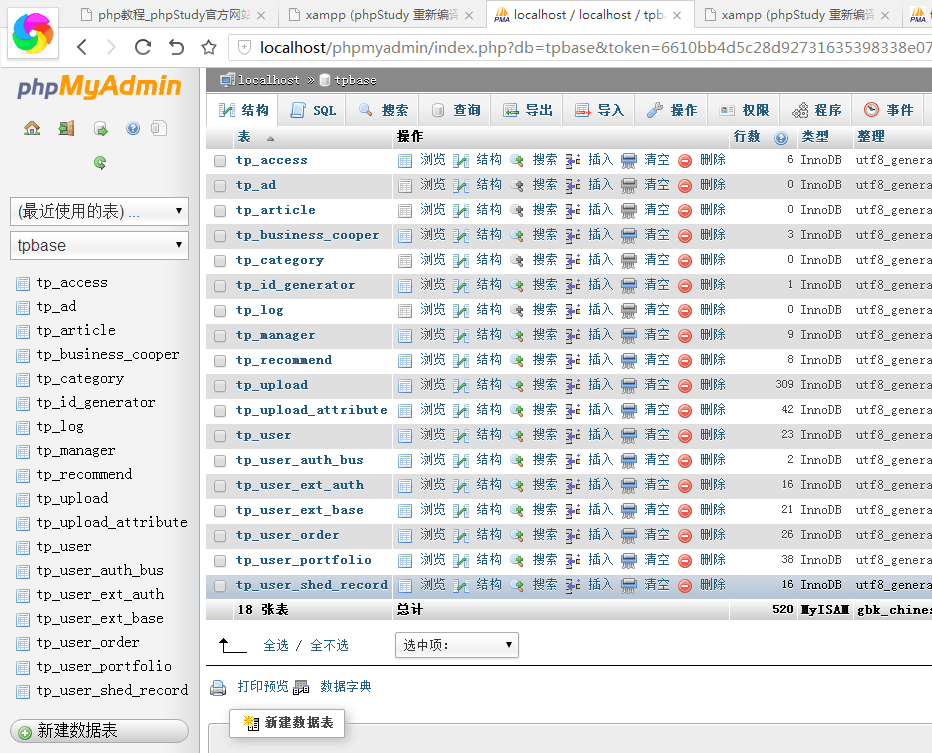Check the tp_user table checkbox
This screenshot has height=753, width=932.
point(220,435)
